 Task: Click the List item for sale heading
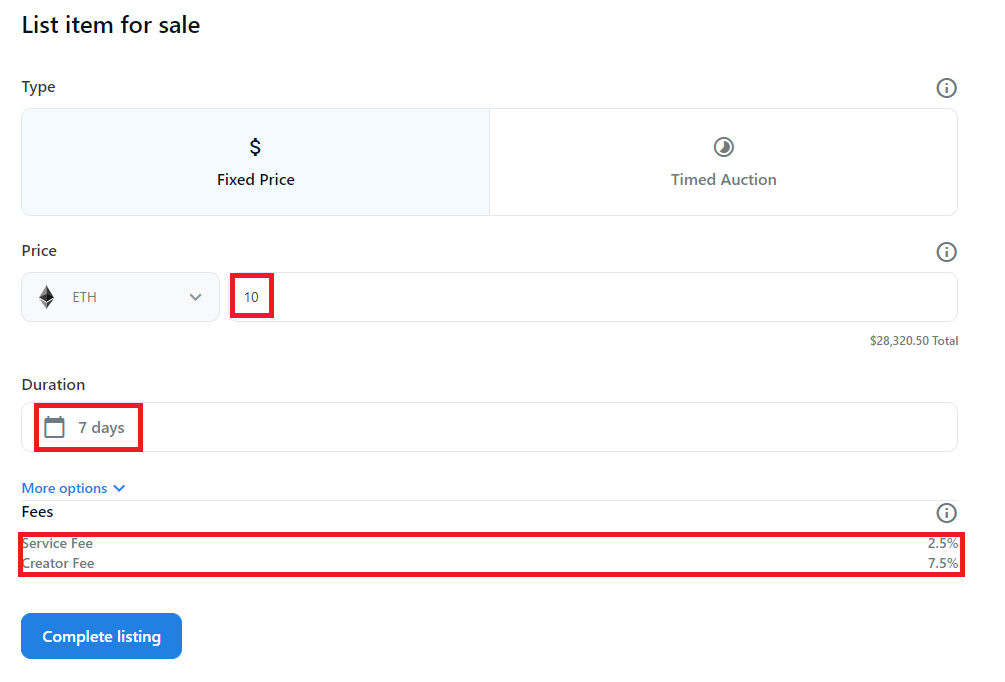pos(111,25)
